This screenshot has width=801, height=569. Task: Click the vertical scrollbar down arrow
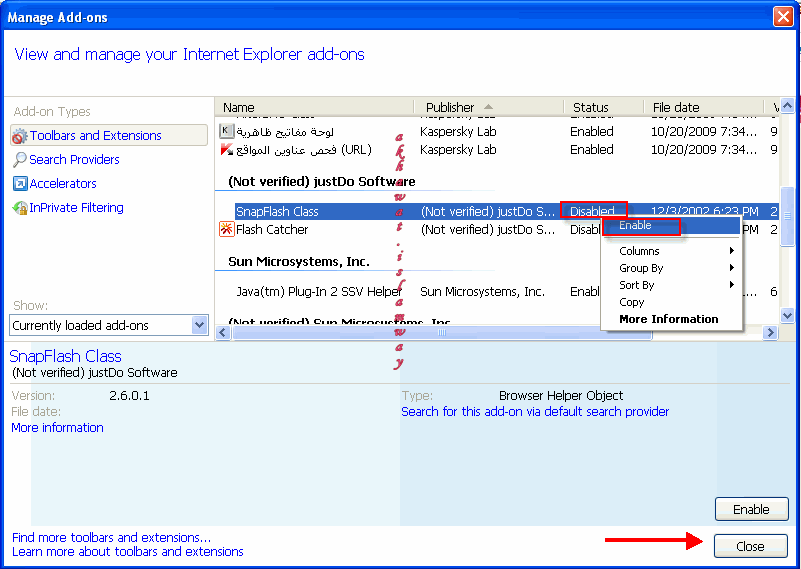[x=787, y=316]
